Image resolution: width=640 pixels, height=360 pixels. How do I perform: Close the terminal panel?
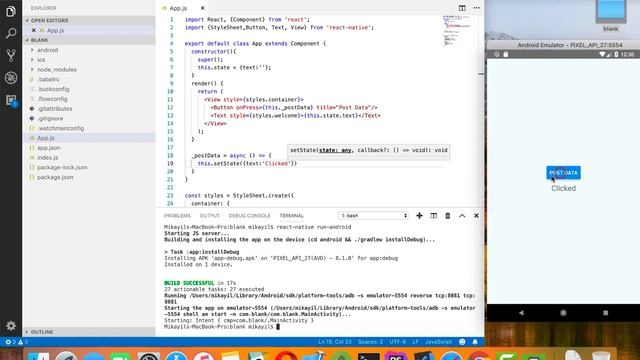[x=476, y=216]
